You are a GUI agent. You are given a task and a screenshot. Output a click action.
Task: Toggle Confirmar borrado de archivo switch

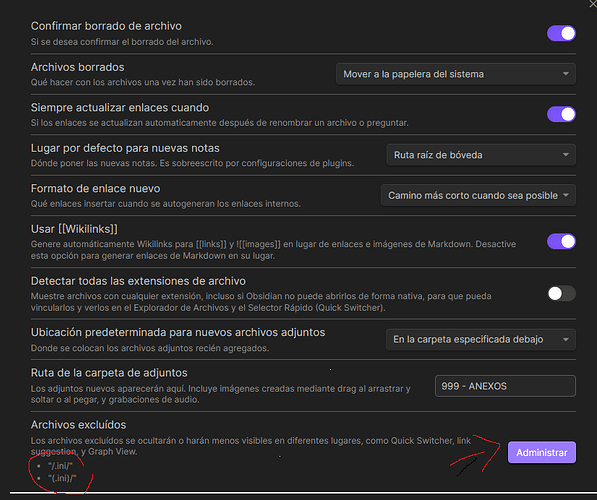pyautogui.click(x=561, y=34)
